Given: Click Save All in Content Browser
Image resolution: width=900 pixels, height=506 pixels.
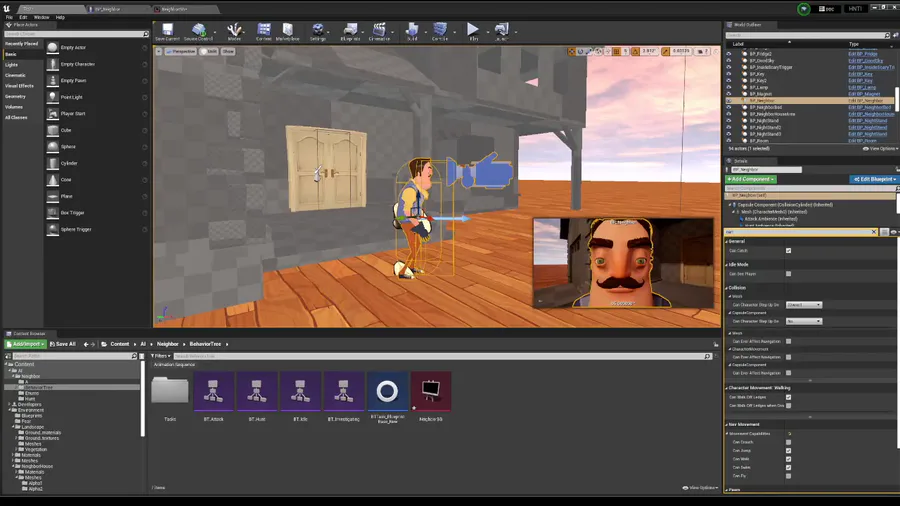Looking at the screenshot, I should coord(63,344).
